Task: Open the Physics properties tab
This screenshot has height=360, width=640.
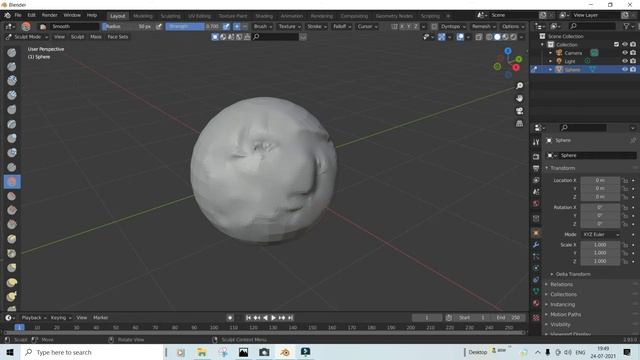Action: pyautogui.click(x=536, y=268)
